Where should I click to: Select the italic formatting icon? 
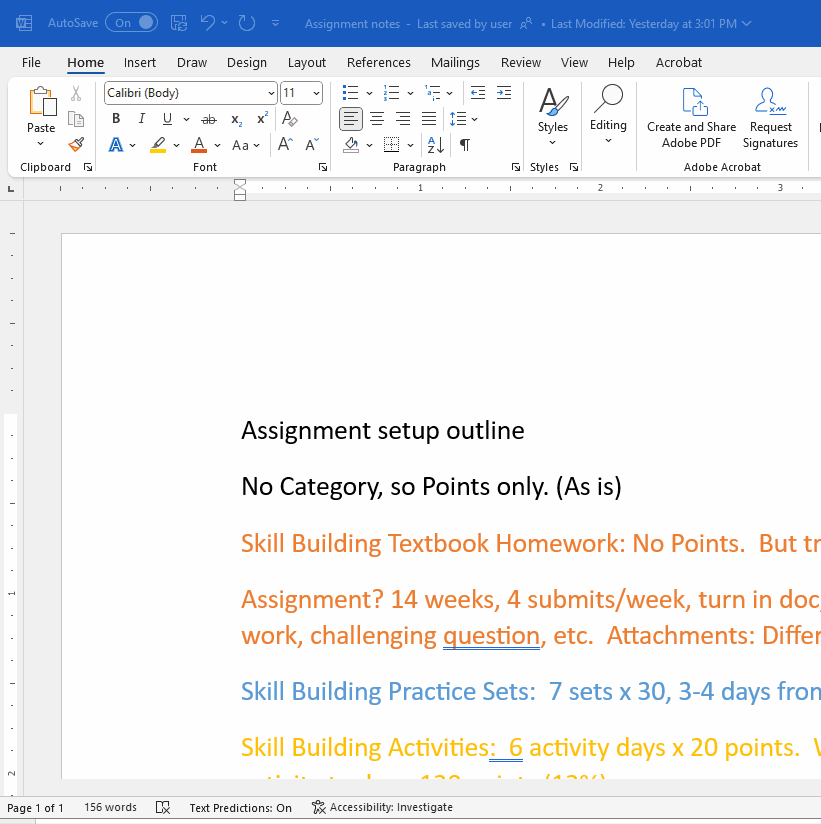point(141,118)
